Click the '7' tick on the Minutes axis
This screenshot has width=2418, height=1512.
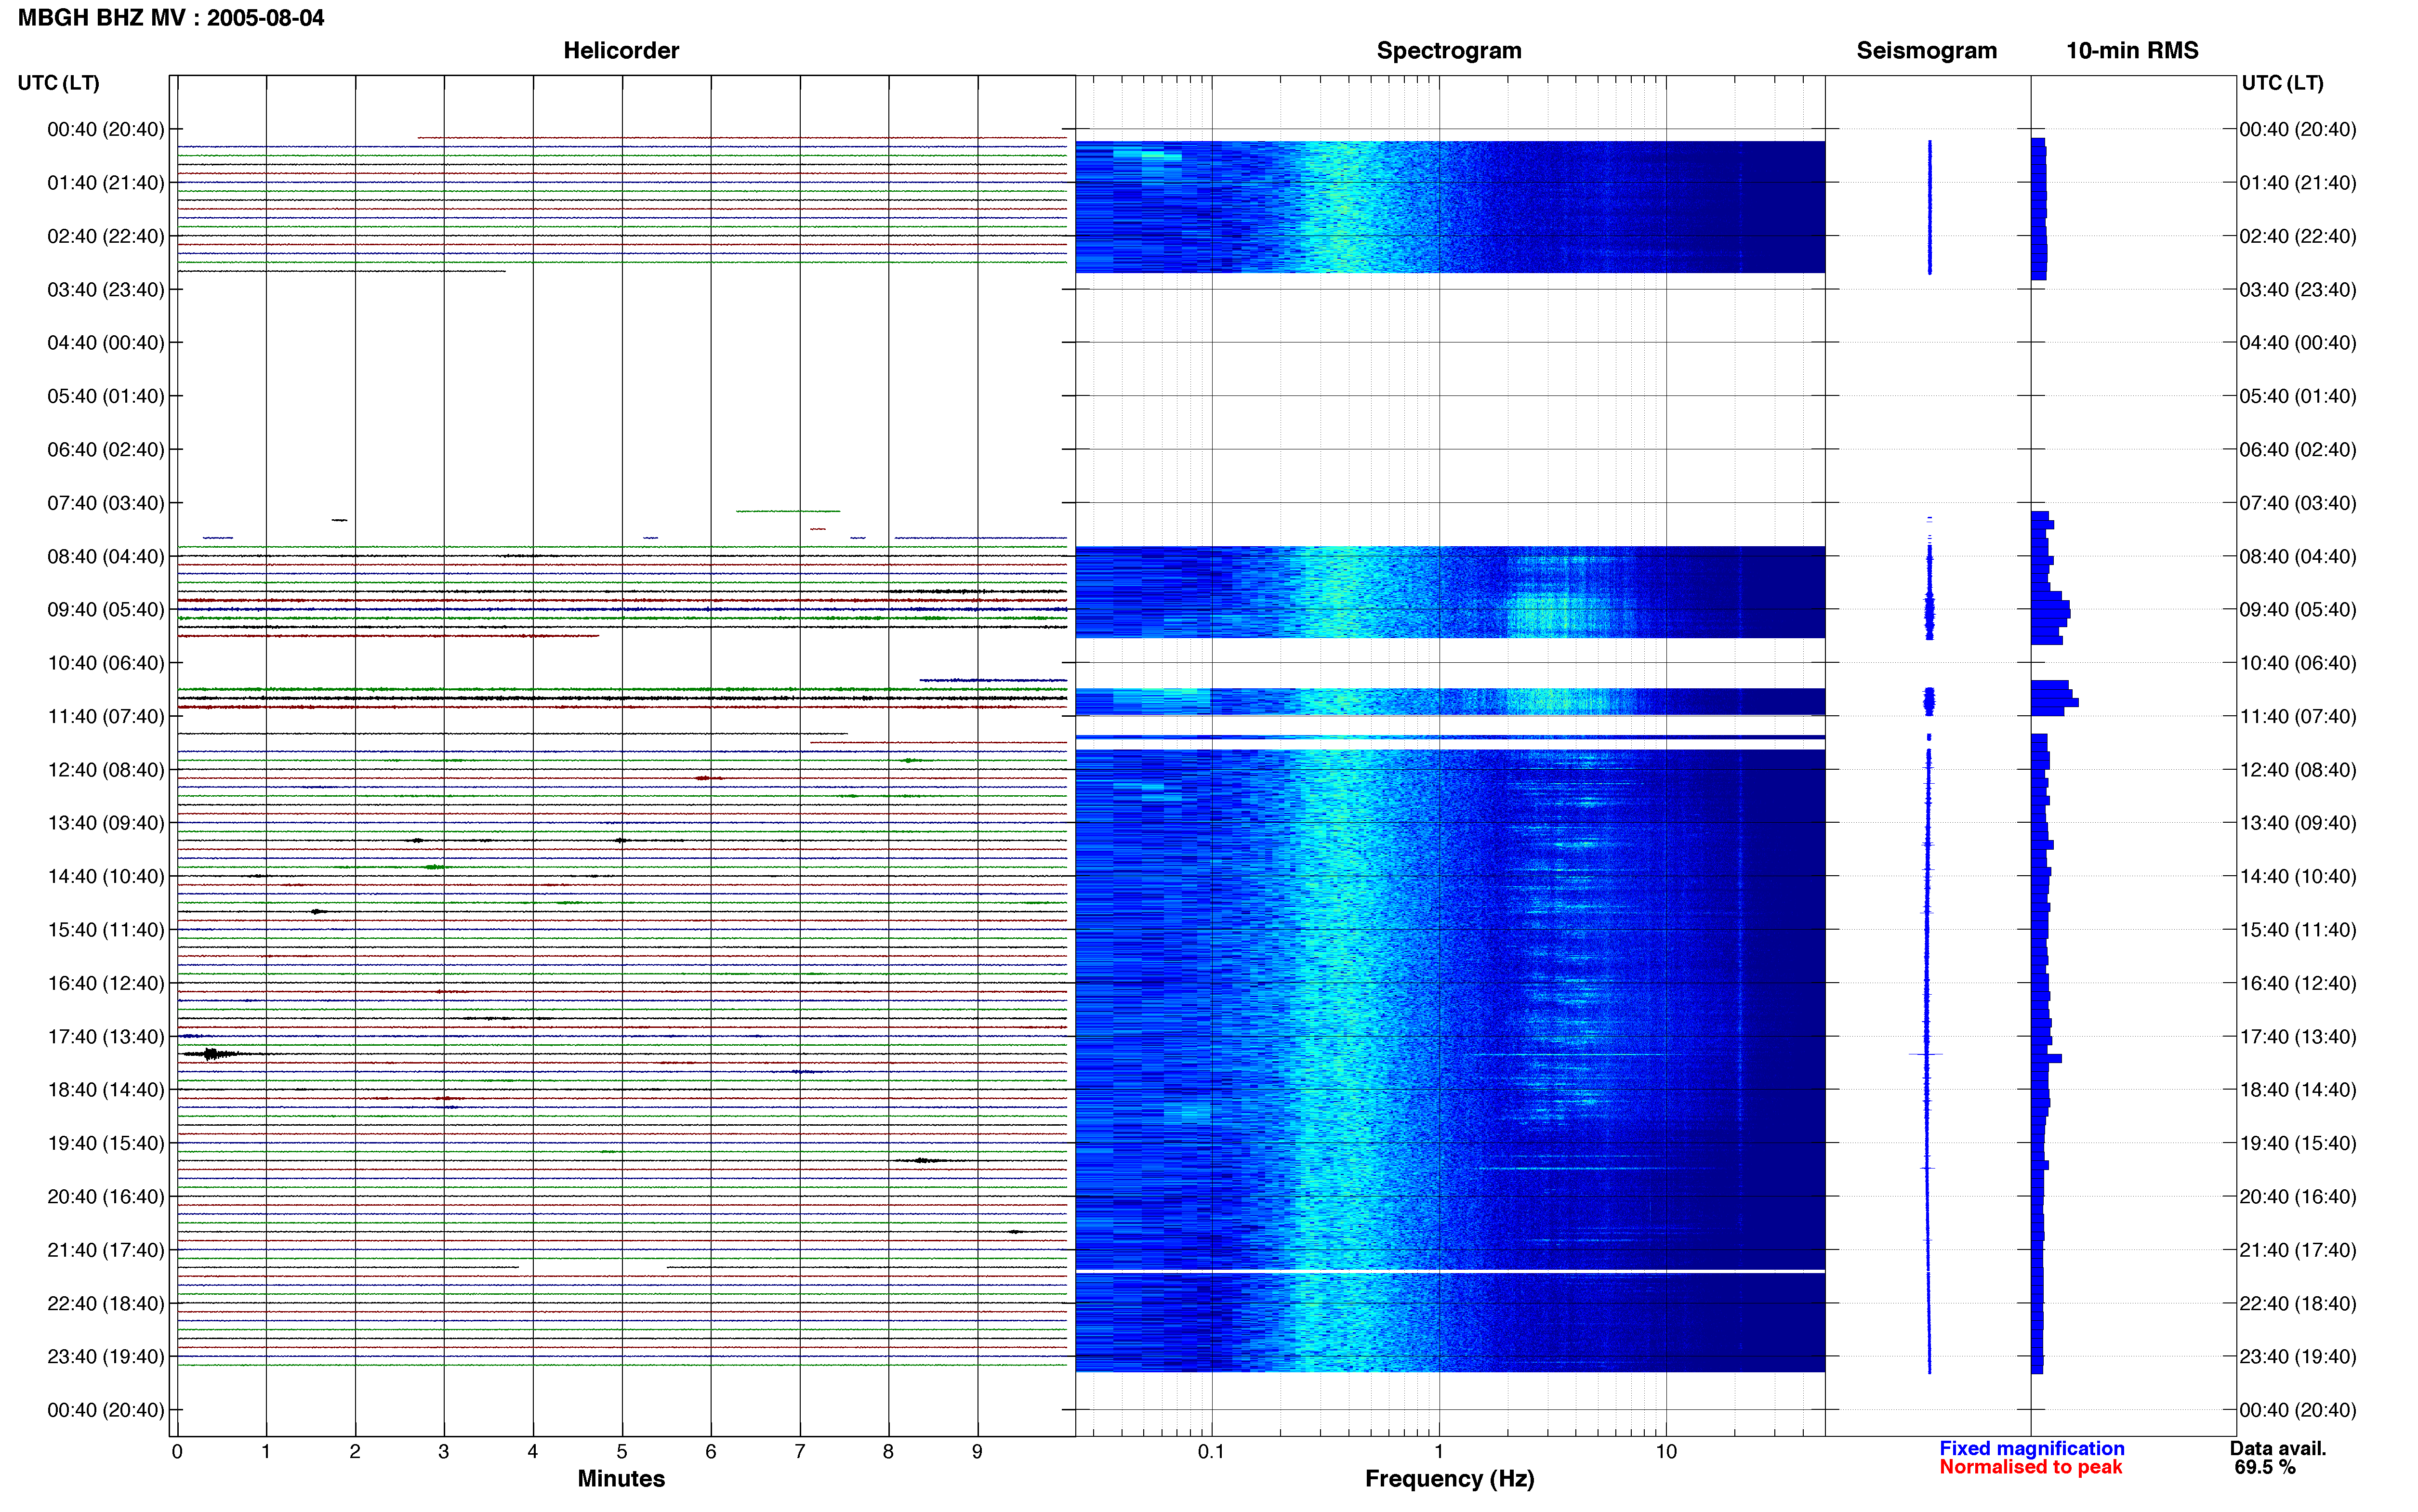click(x=800, y=1451)
